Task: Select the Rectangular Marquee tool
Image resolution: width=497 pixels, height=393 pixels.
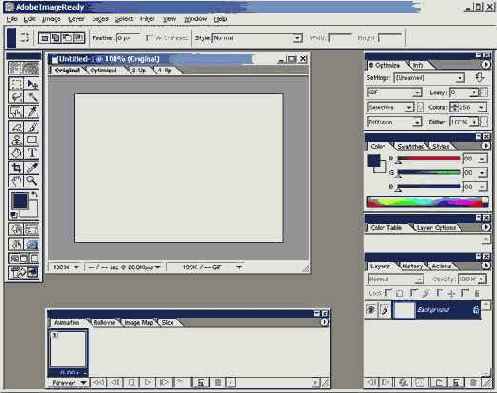Action: tap(16, 83)
